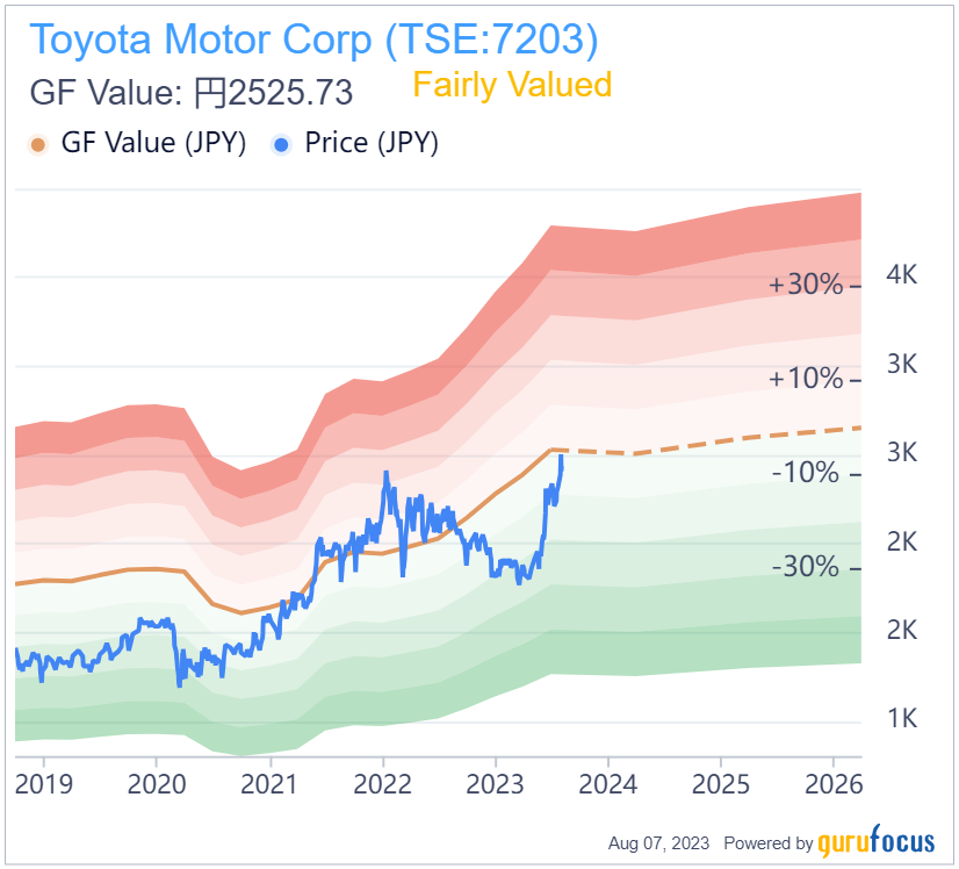Select the 2022 x-axis label
Viewport: 959px width, 869px height.
pyautogui.click(x=383, y=783)
